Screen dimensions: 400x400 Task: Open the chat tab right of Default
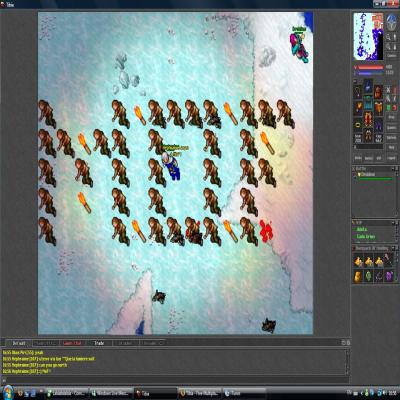[45, 343]
